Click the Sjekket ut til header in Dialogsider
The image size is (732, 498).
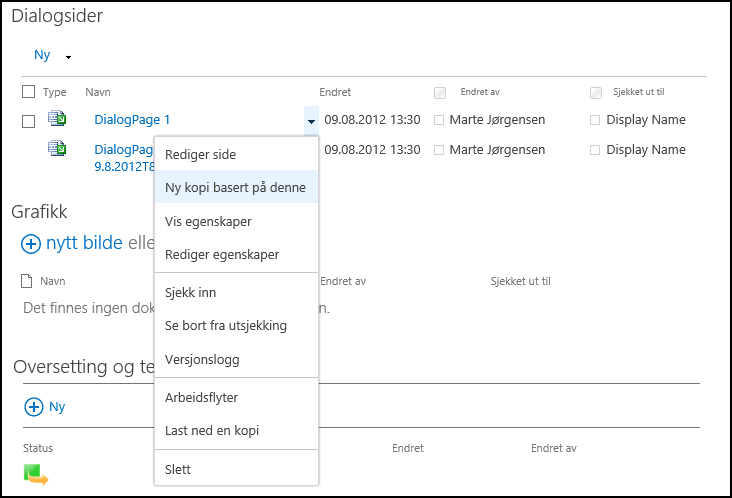(x=639, y=92)
